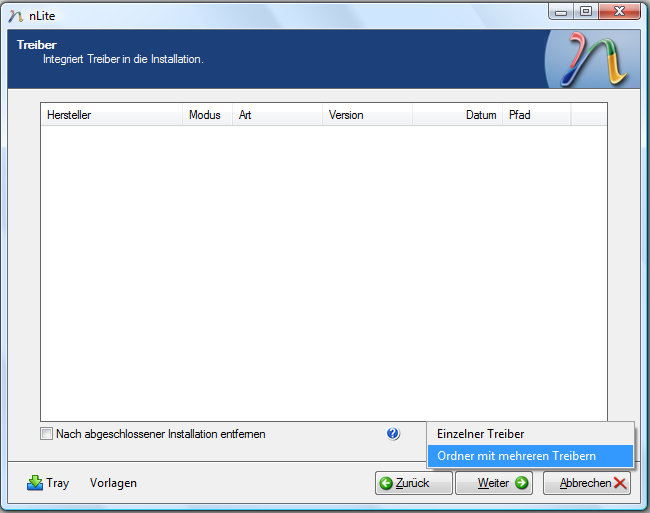Click the Modus column header
Viewport: 650px width, 513px height.
(x=208, y=115)
